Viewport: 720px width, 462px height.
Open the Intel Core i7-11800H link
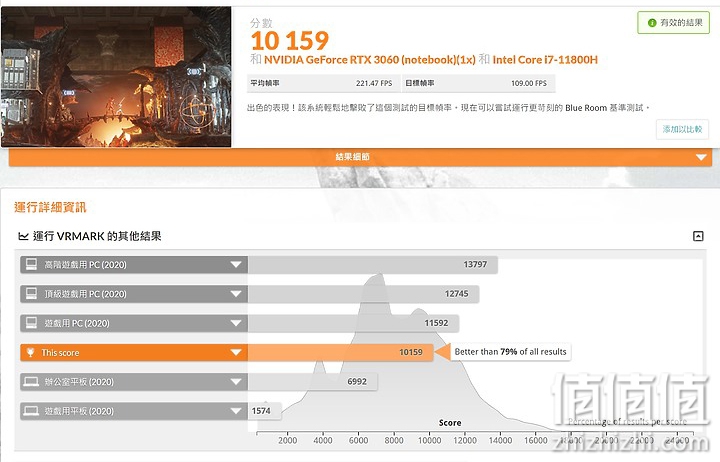[x=545, y=60]
